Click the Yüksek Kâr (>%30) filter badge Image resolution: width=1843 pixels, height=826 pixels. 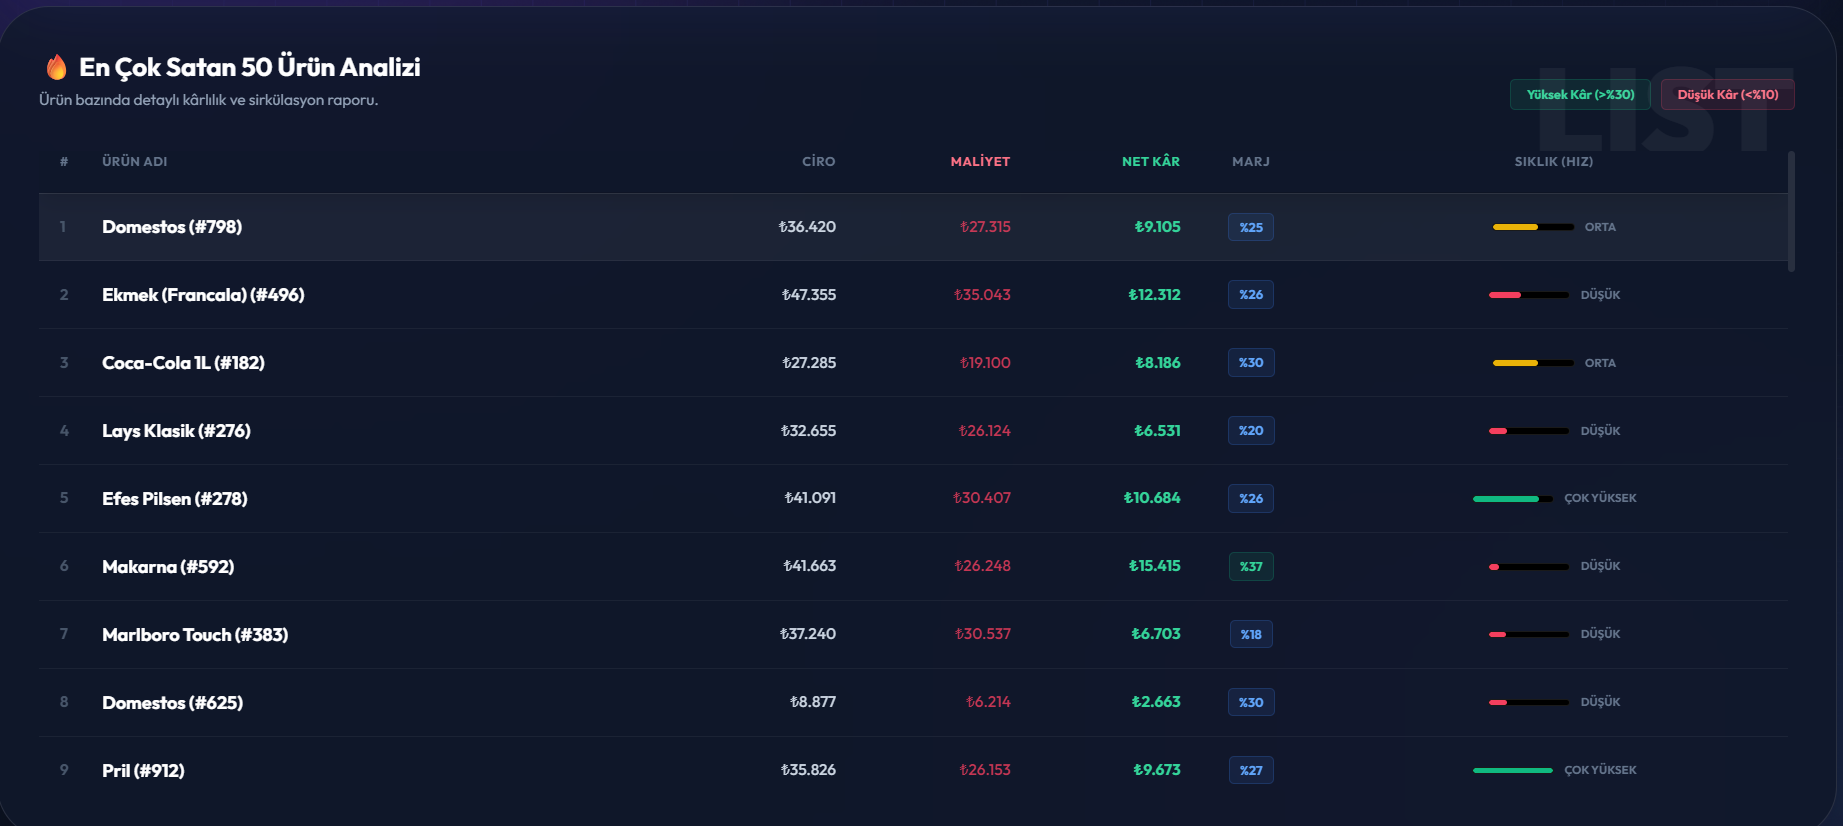coord(1579,95)
